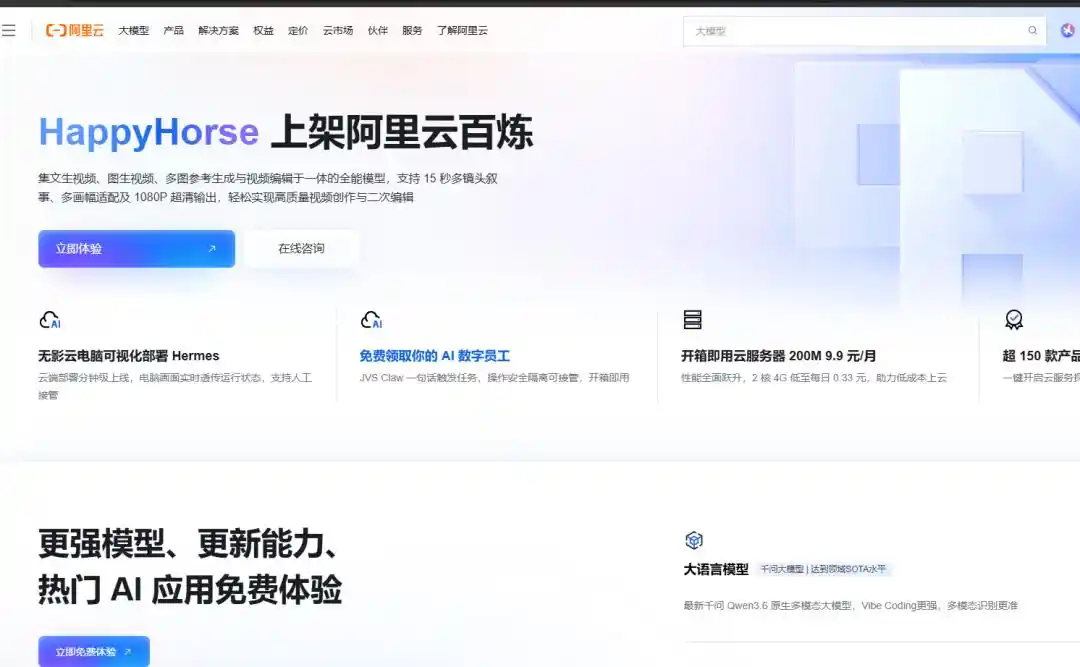Click the cube icon above 大语言模型
Image resolution: width=1080 pixels, height=667 pixels.
point(694,540)
